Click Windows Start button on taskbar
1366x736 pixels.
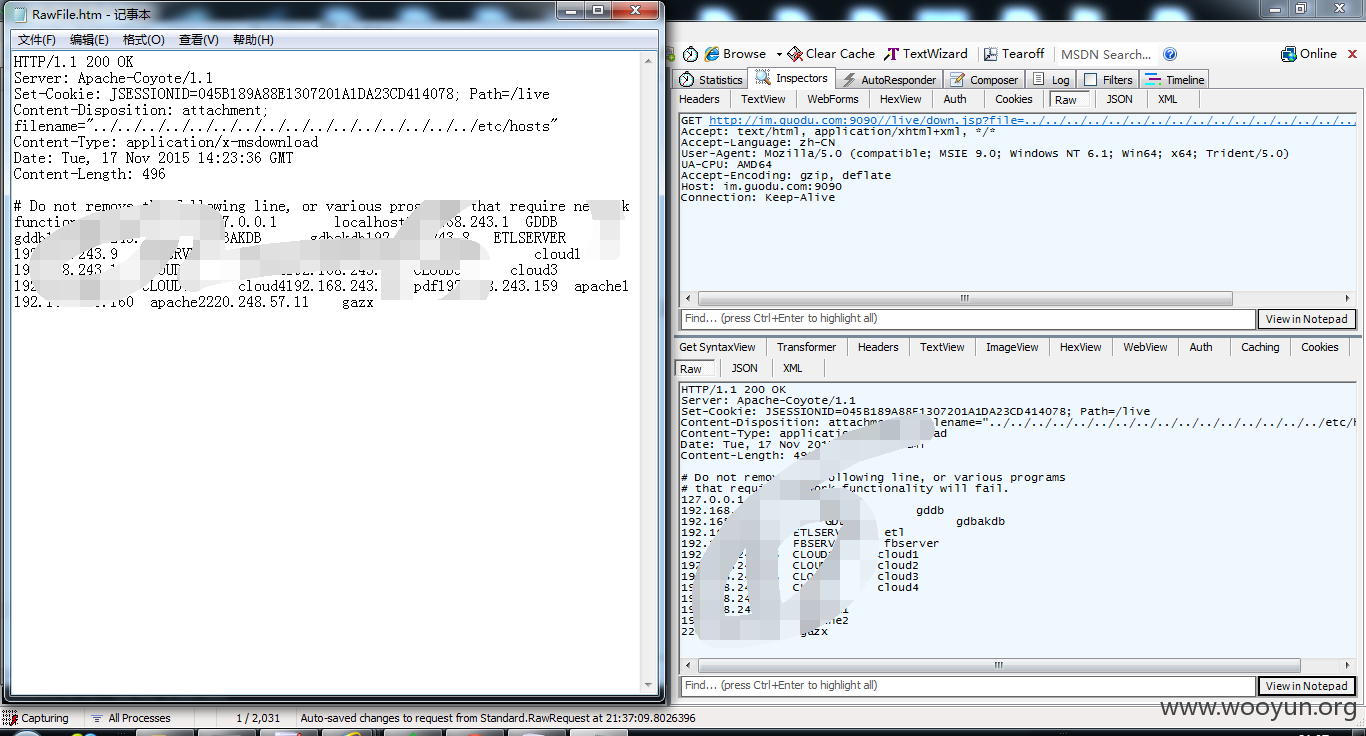[27, 733]
